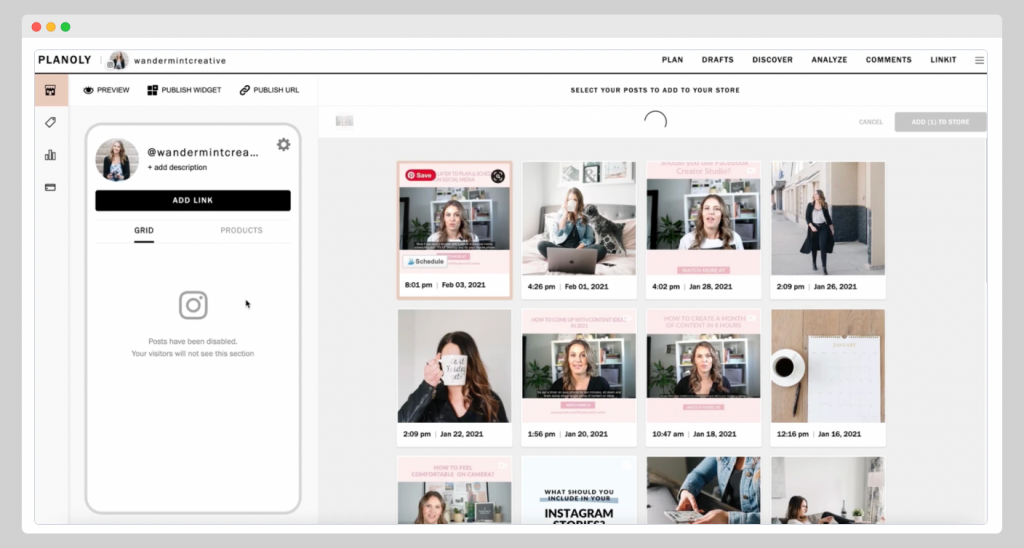
Task: Open the DISCOVER menu
Action: 772,59
